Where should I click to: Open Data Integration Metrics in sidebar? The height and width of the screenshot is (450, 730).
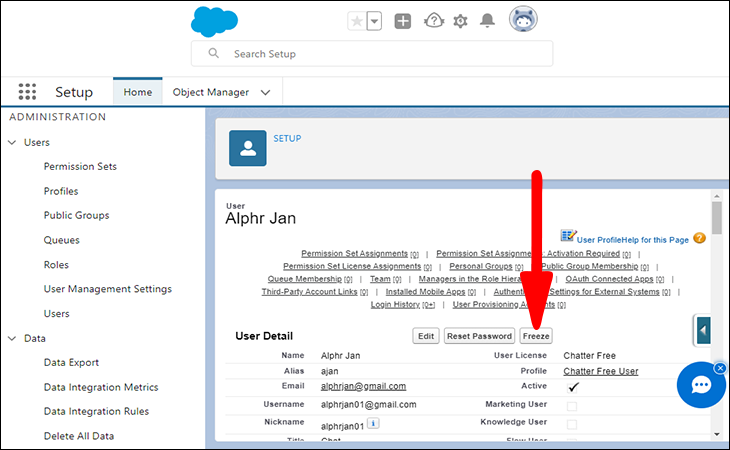coord(101,387)
